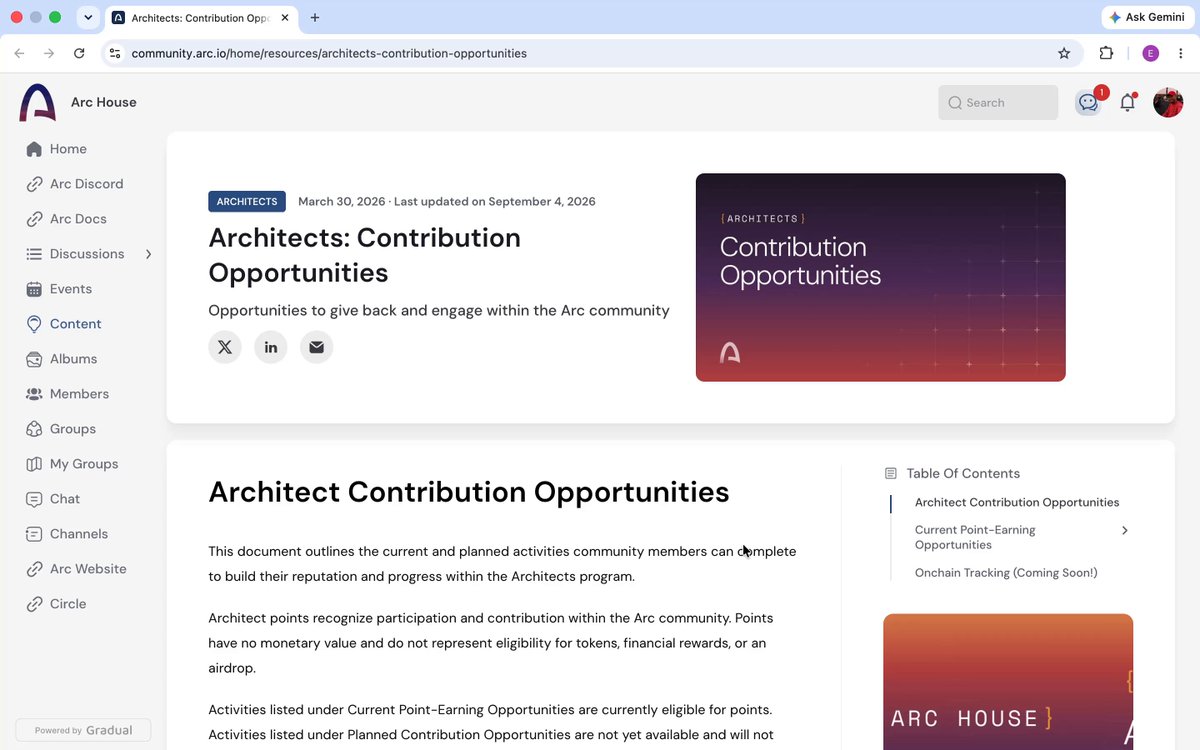Click the Powered by Gradual badge
The width and height of the screenshot is (1200, 750).
click(83, 730)
